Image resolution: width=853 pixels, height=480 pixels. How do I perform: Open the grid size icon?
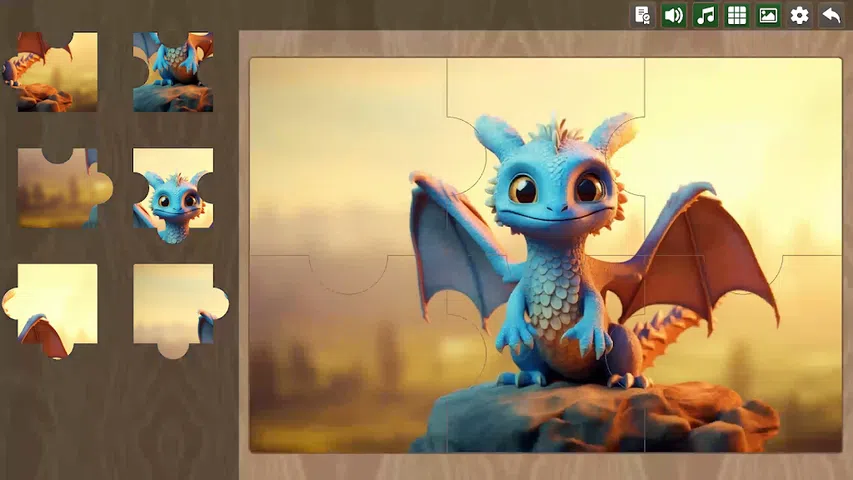point(737,15)
